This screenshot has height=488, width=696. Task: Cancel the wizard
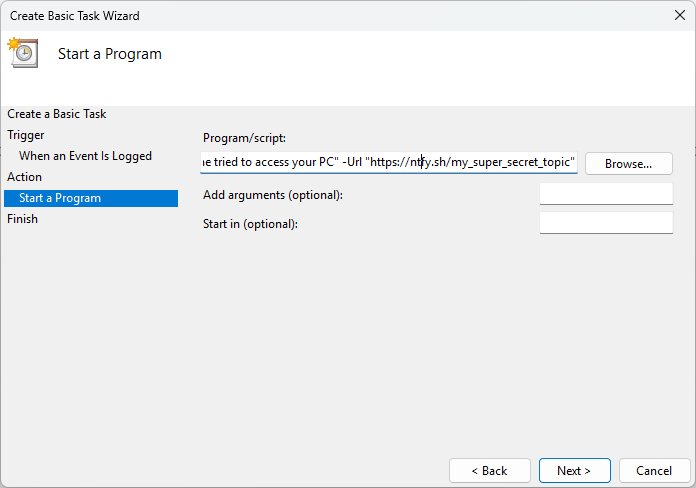click(654, 470)
